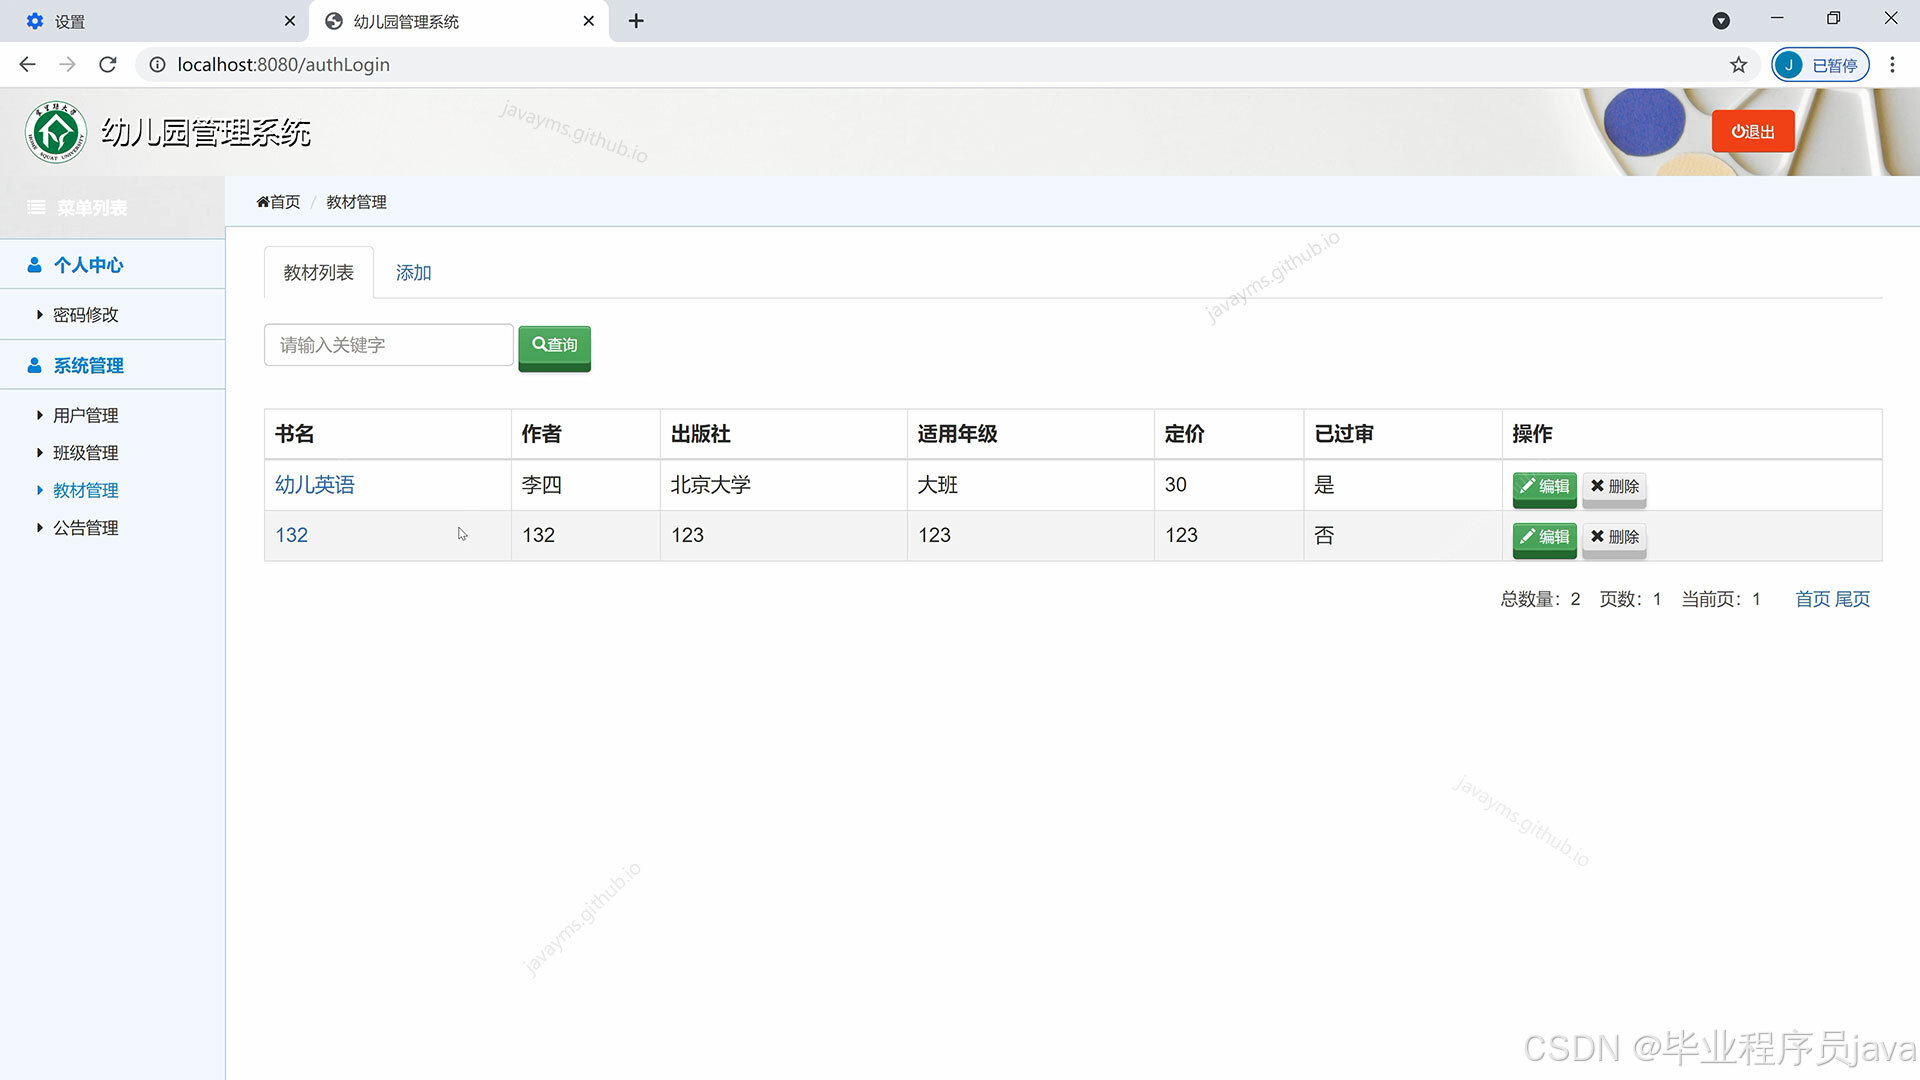Open 公告管理 page
Screen dimensions: 1920x1080
coord(86,528)
